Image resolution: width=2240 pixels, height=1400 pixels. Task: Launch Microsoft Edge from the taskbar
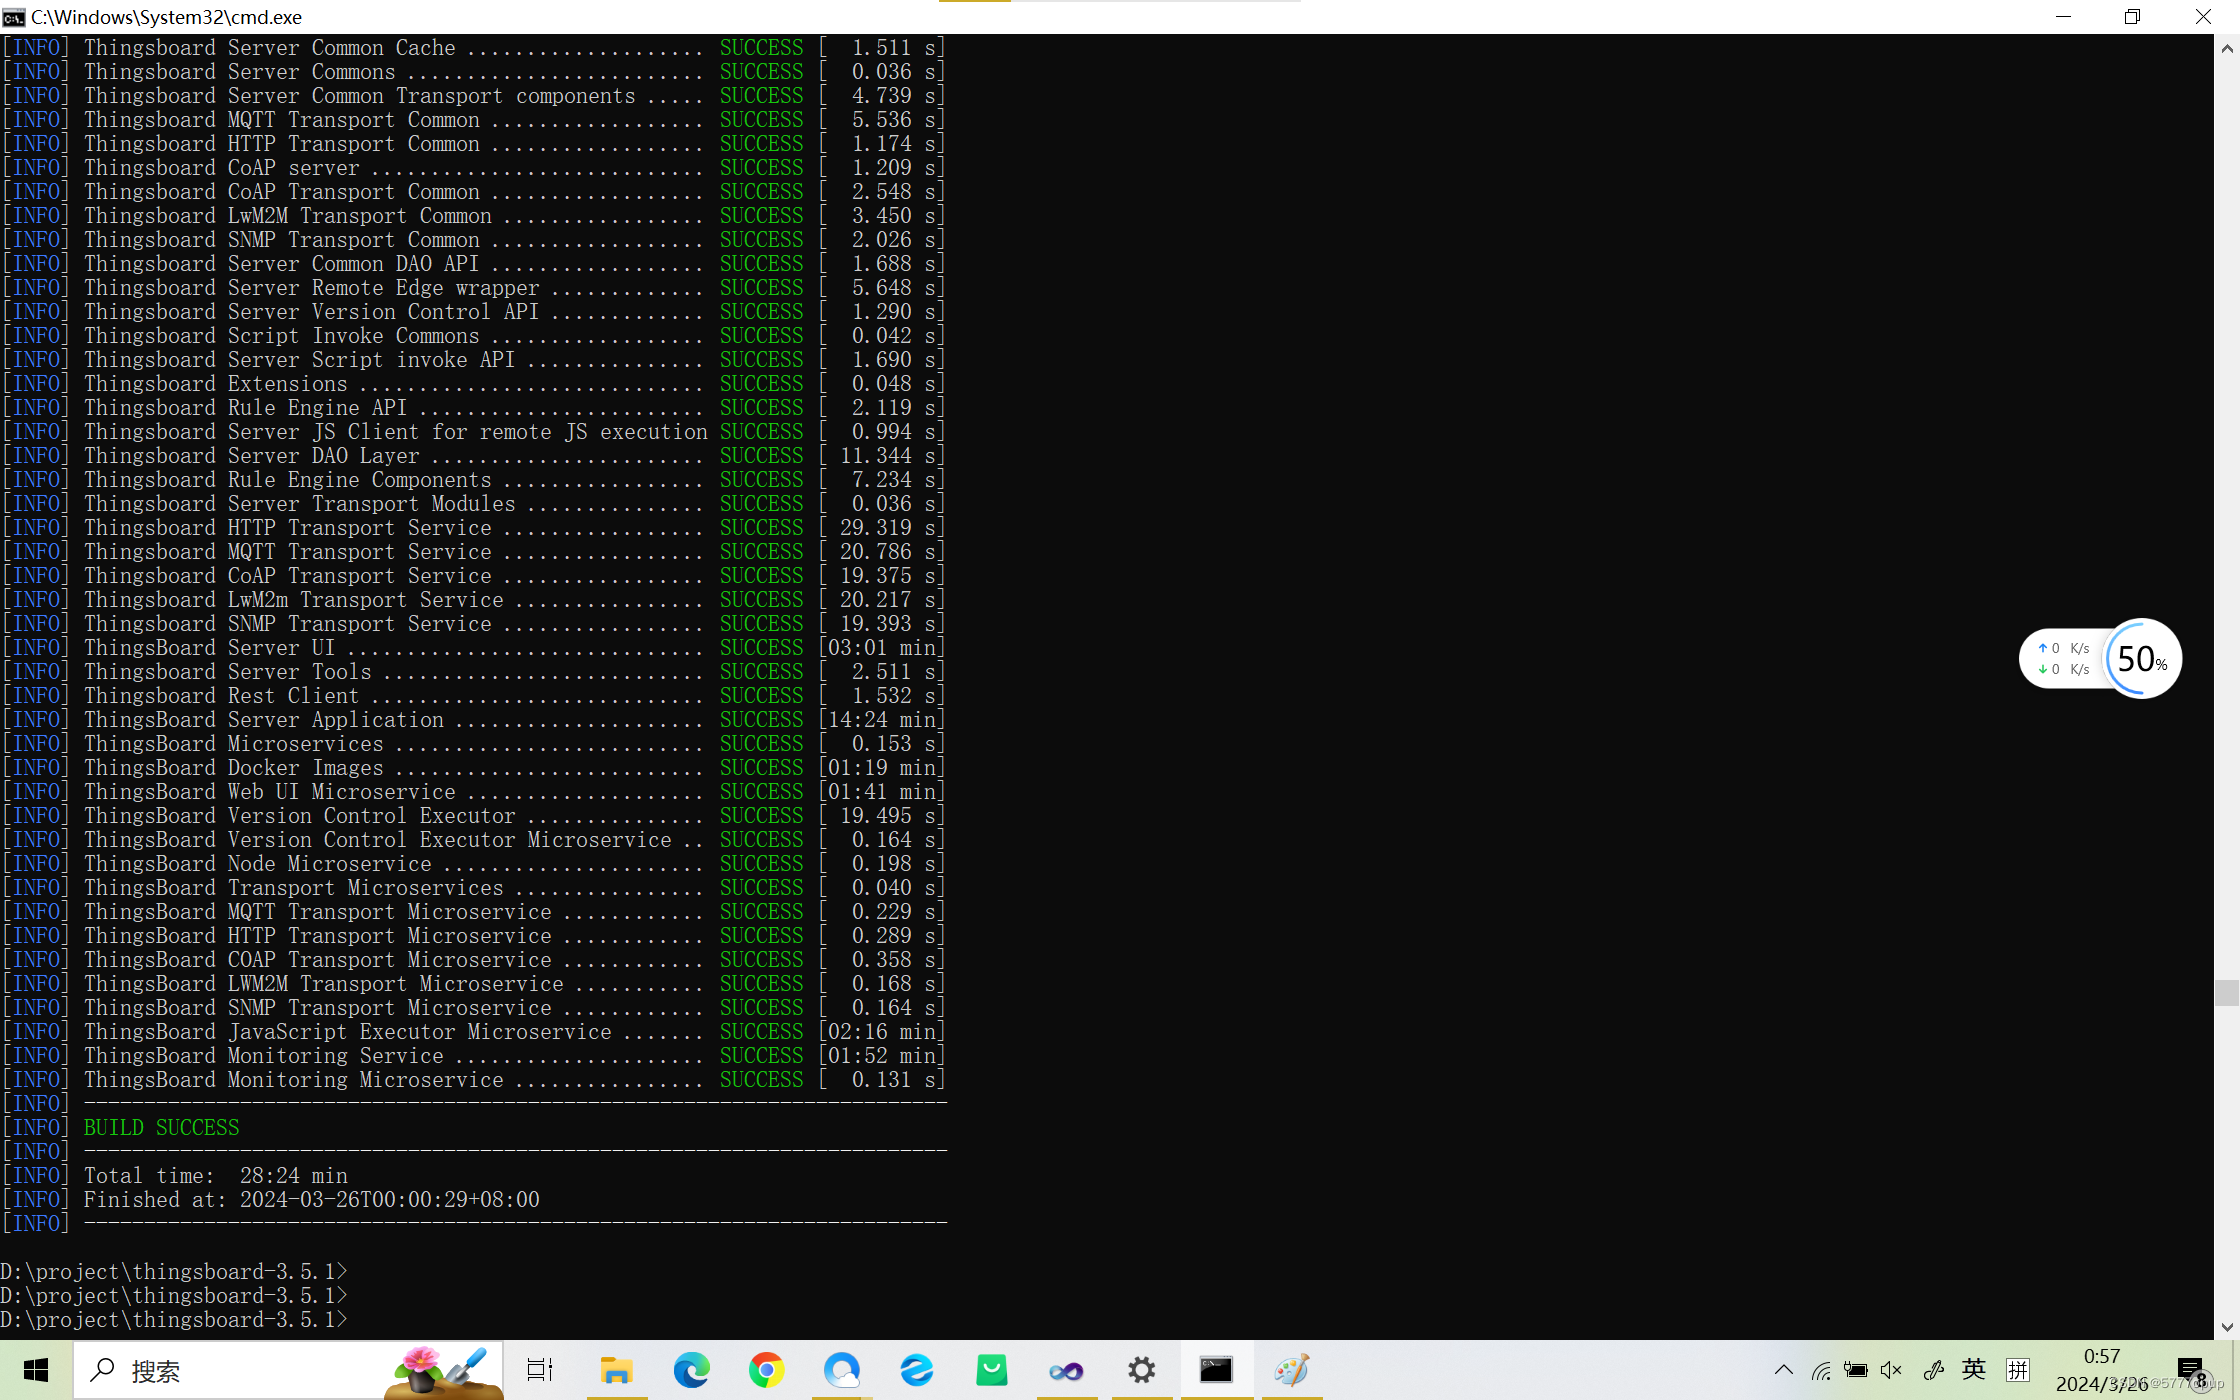coord(691,1370)
